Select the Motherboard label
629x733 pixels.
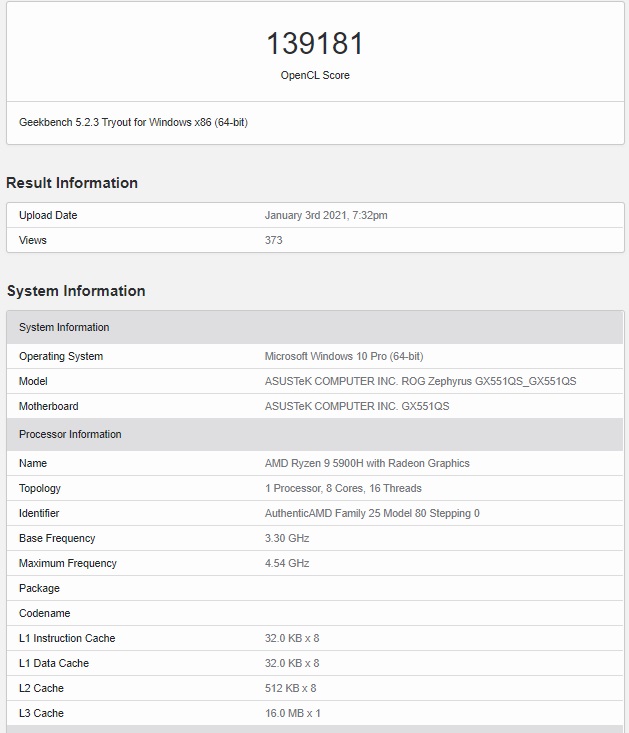(49, 406)
